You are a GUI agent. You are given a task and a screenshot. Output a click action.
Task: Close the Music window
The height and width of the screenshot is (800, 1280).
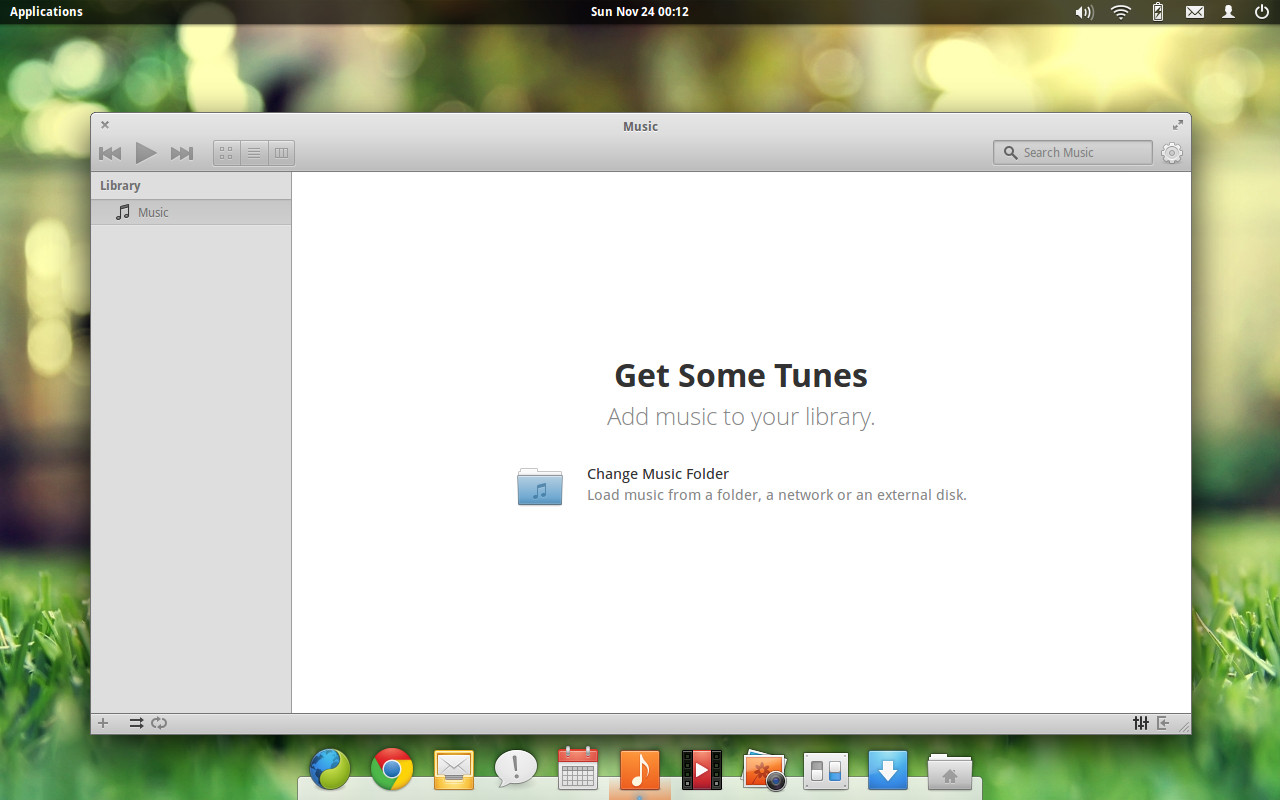105,125
